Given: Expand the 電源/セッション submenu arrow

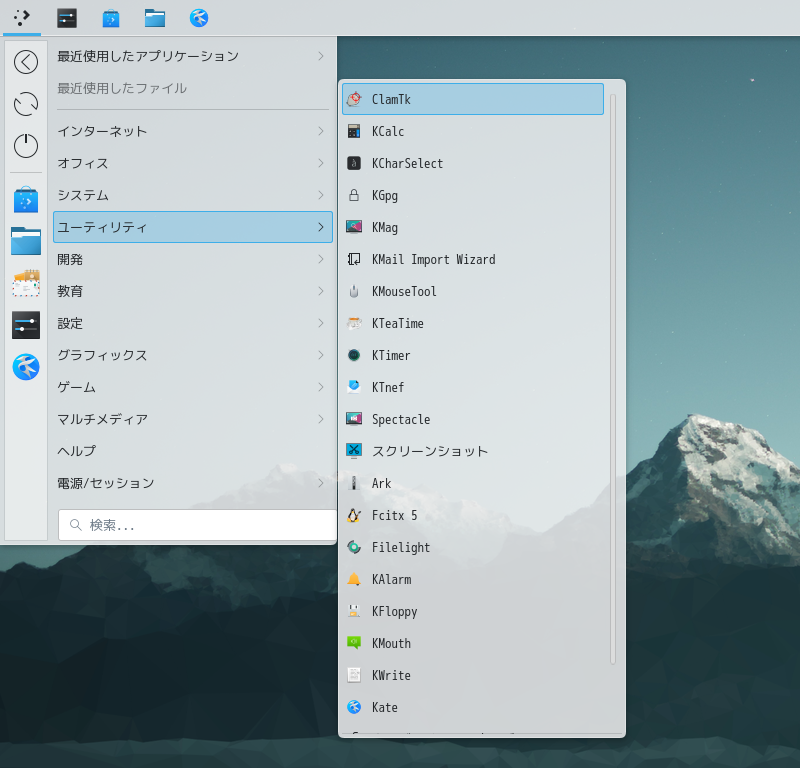Looking at the screenshot, I should point(321,483).
